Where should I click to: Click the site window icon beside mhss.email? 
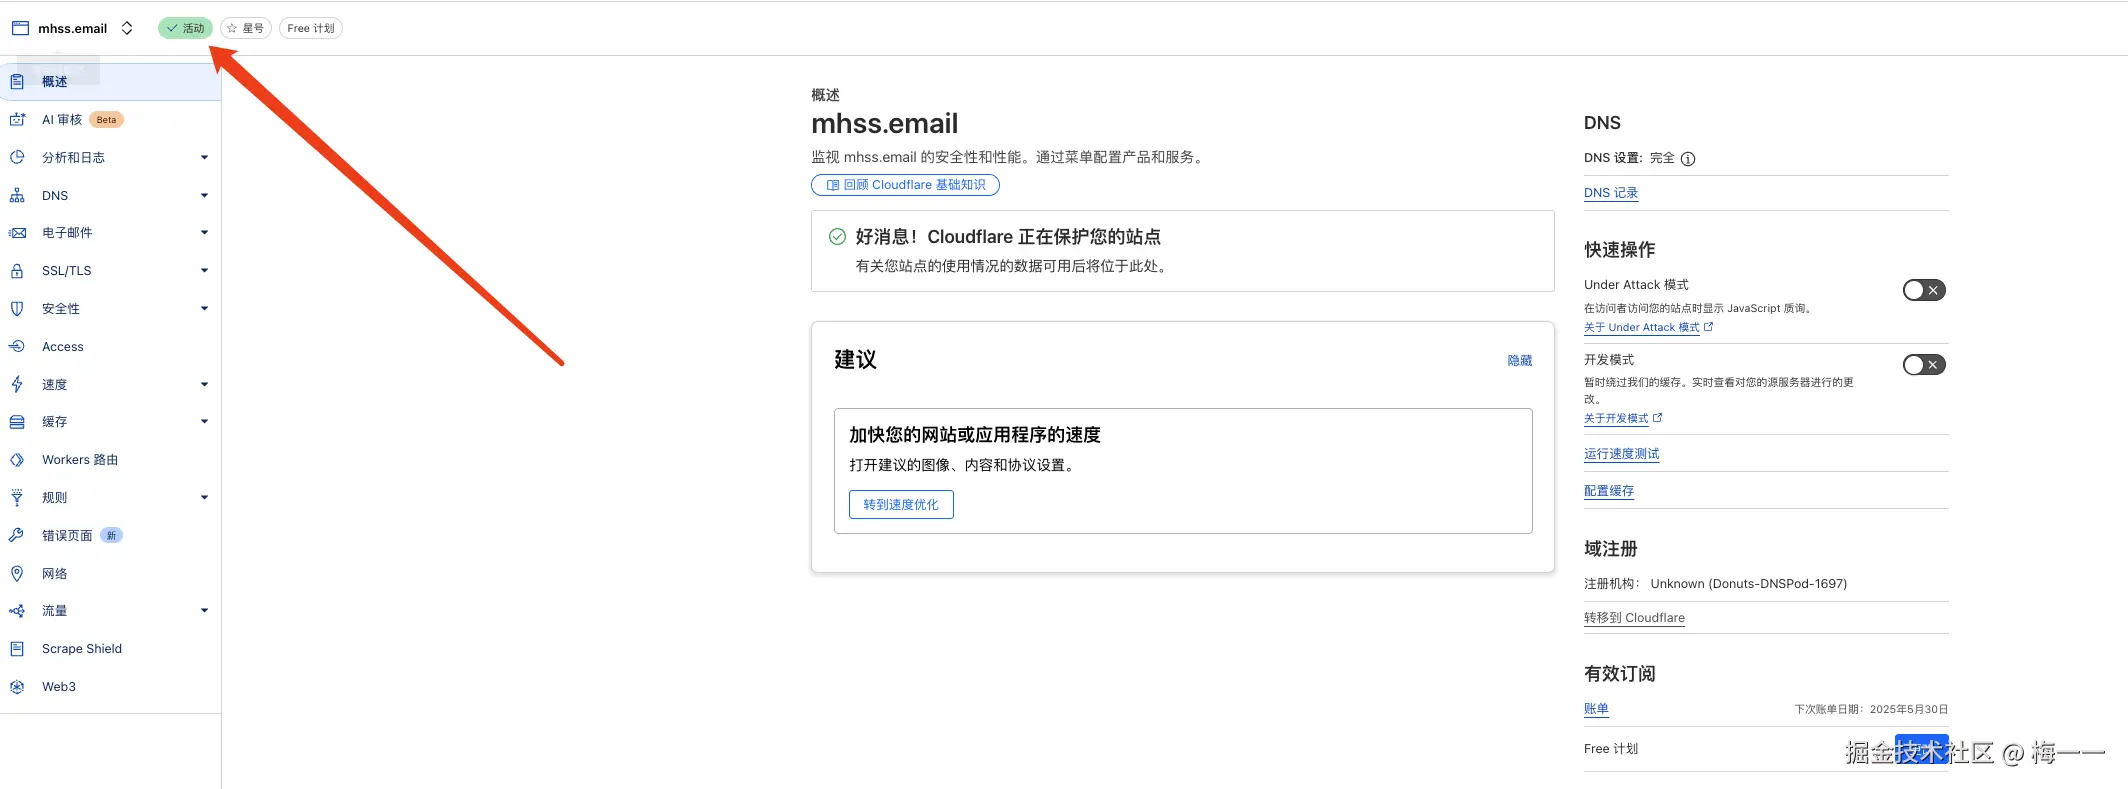(x=20, y=28)
